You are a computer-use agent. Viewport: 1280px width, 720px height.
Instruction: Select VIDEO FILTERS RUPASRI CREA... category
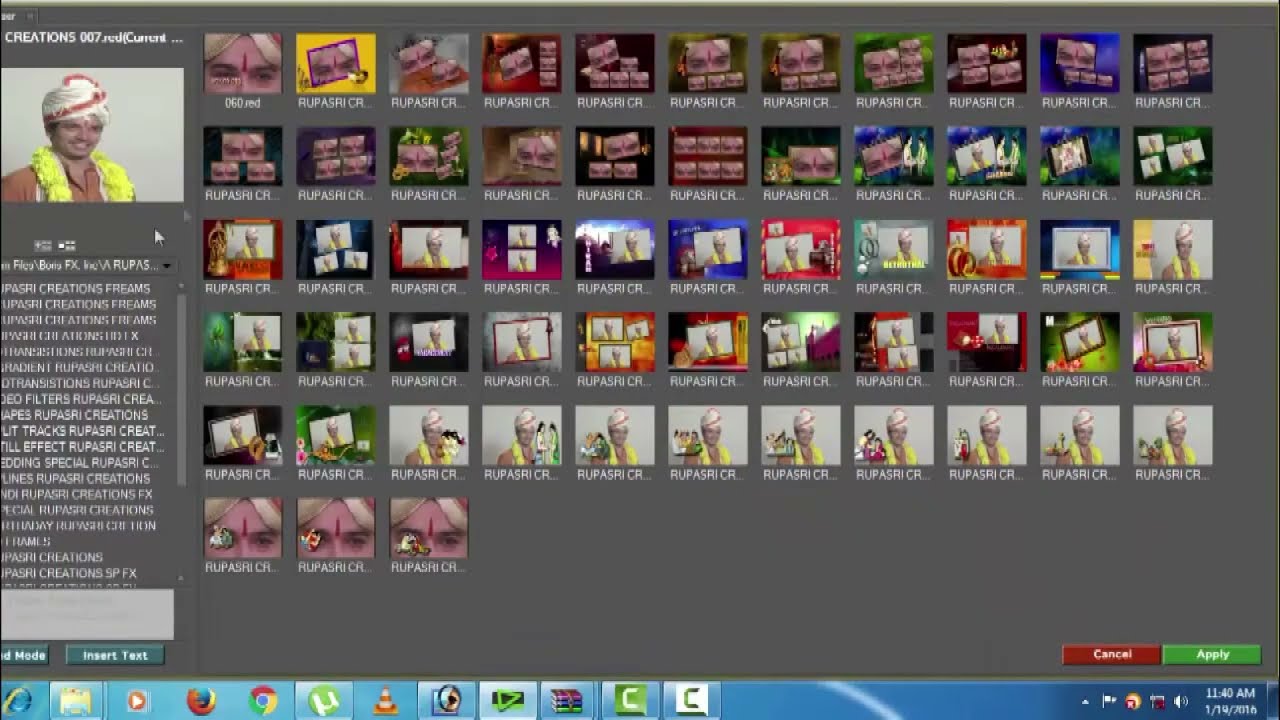(x=80, y=399)
